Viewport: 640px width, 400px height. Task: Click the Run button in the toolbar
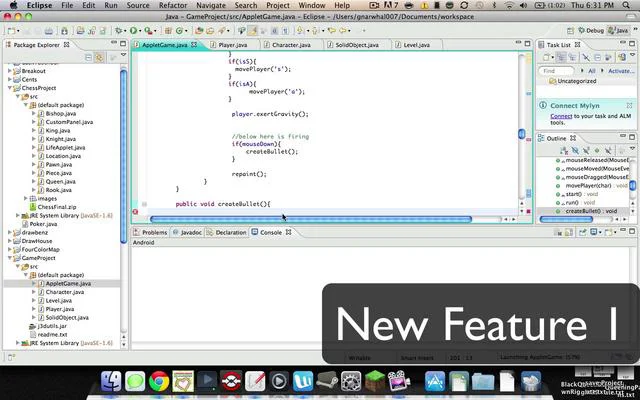point(133,31)
